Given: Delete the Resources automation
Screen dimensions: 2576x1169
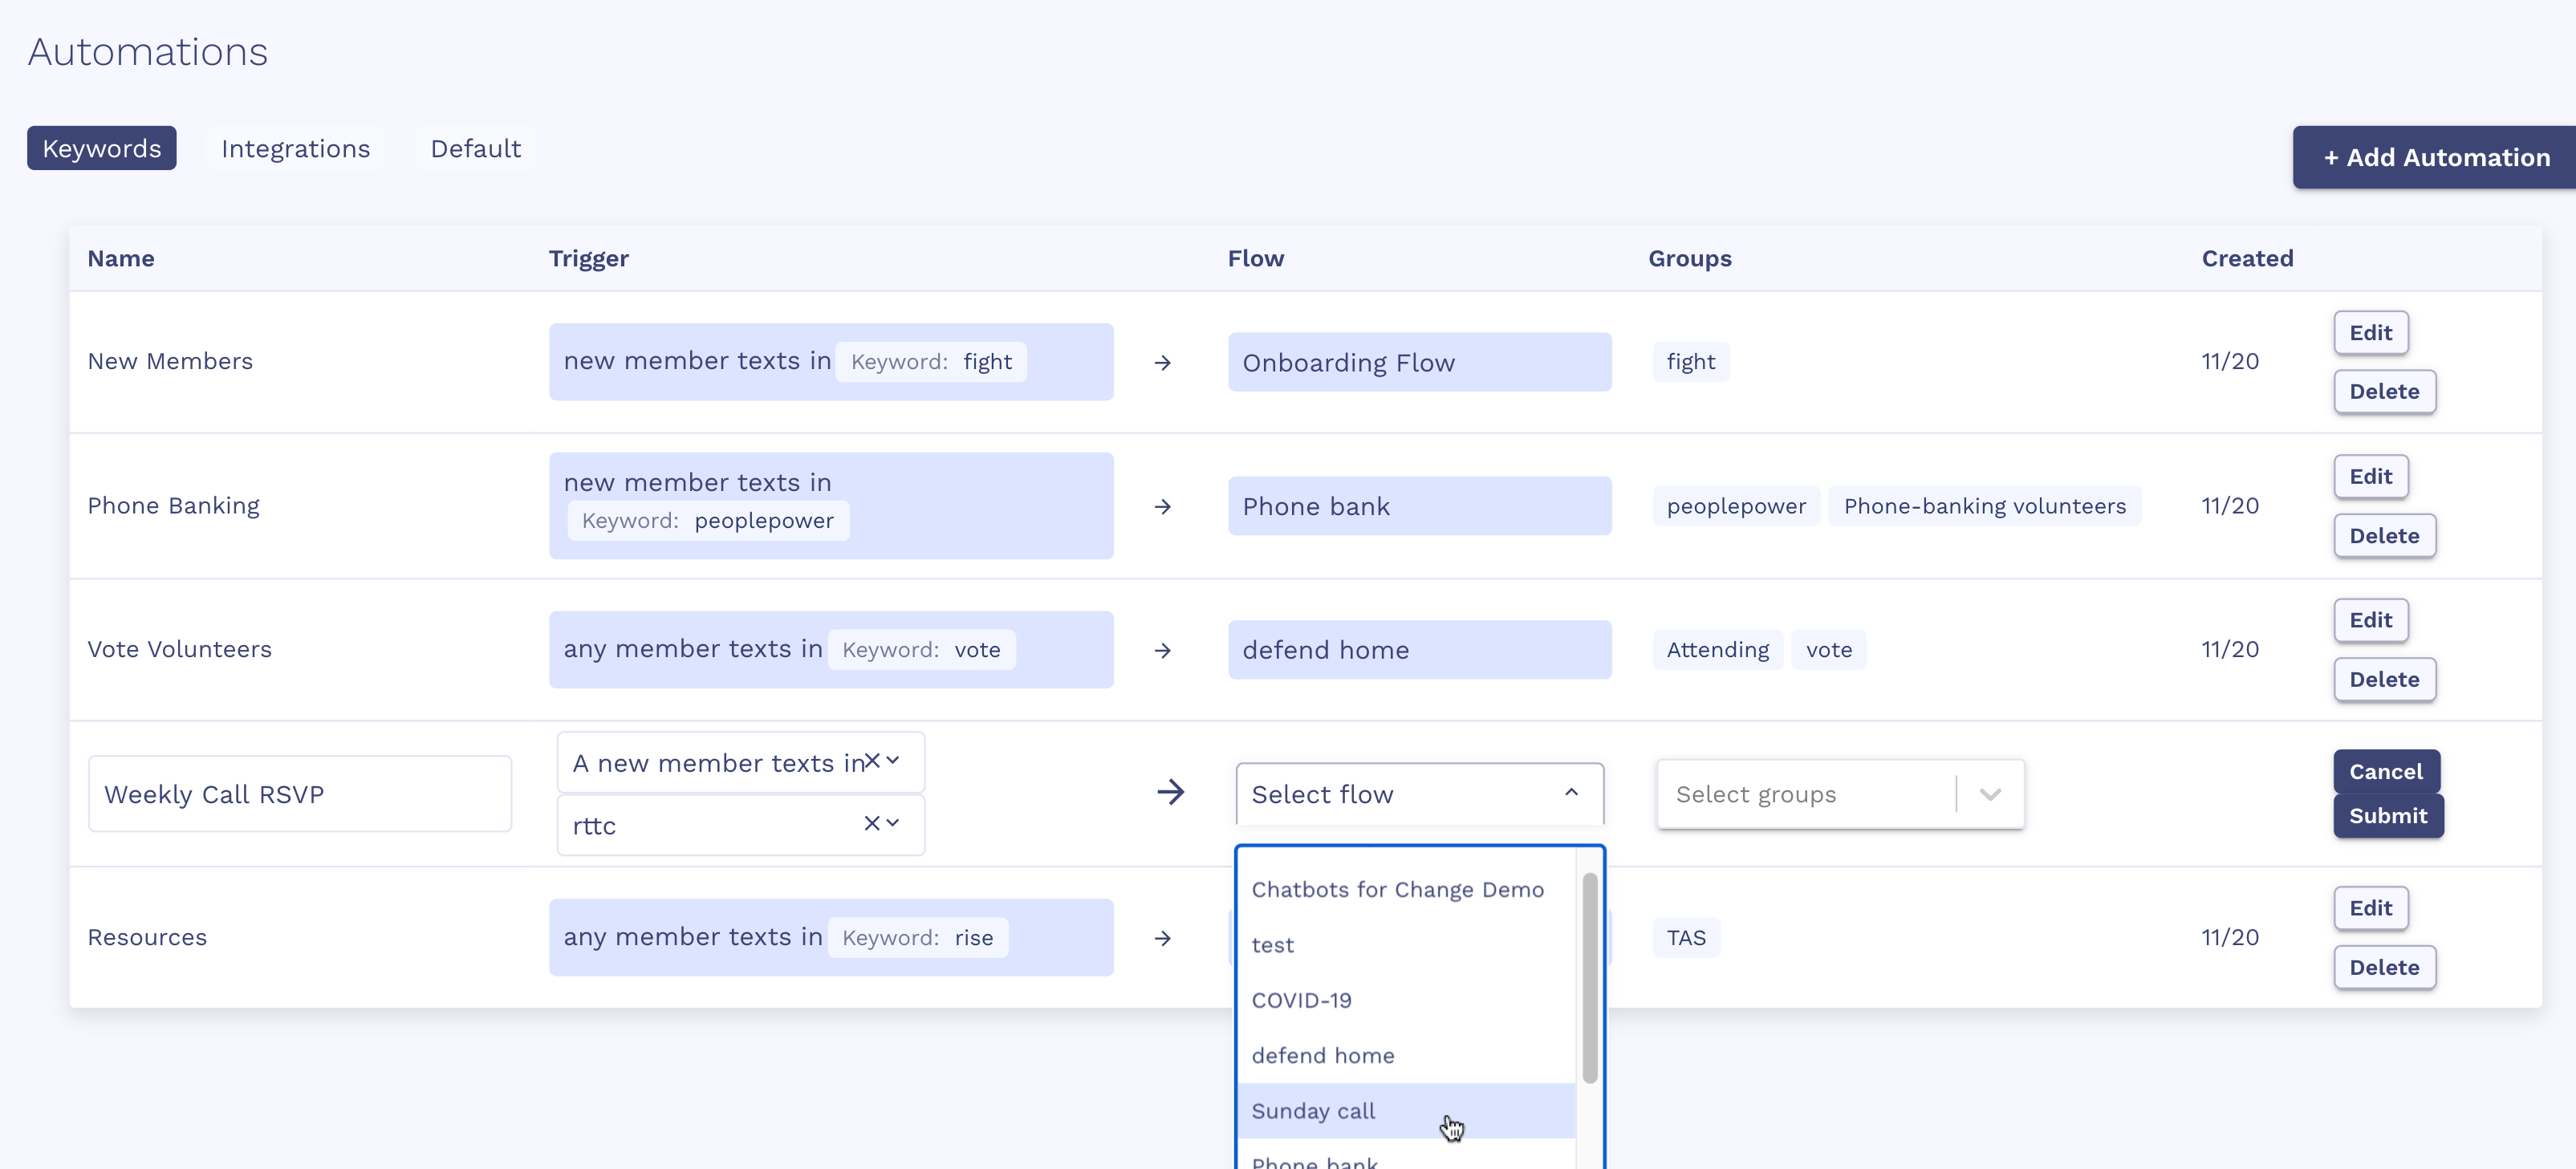Looking at the screenshot, I should point(2385,967).
